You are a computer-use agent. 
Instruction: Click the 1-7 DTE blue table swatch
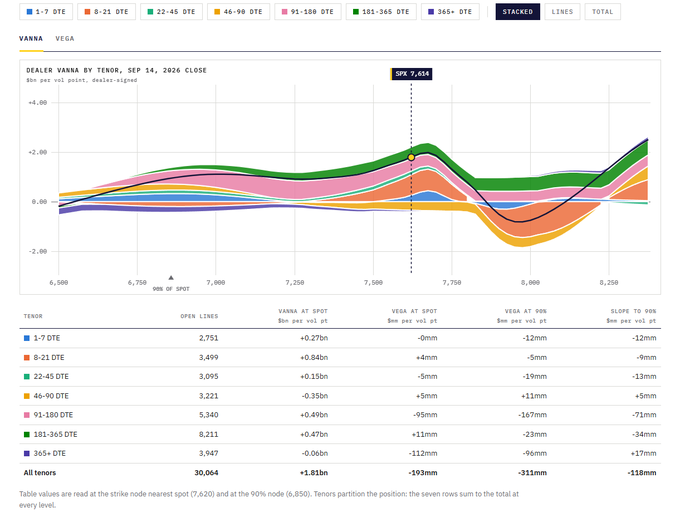pos(26,338)
